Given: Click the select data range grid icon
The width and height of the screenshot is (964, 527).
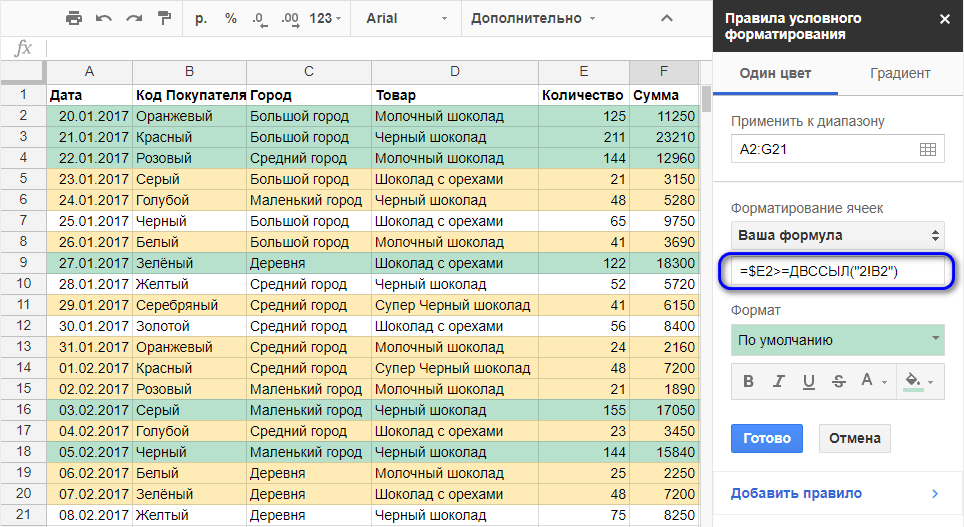Looking at the screenshot, I should tap(926, 149).
